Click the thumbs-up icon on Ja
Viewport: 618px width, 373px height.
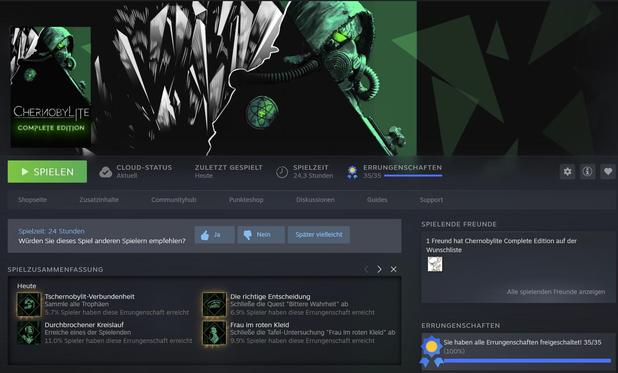coord(205,235)
